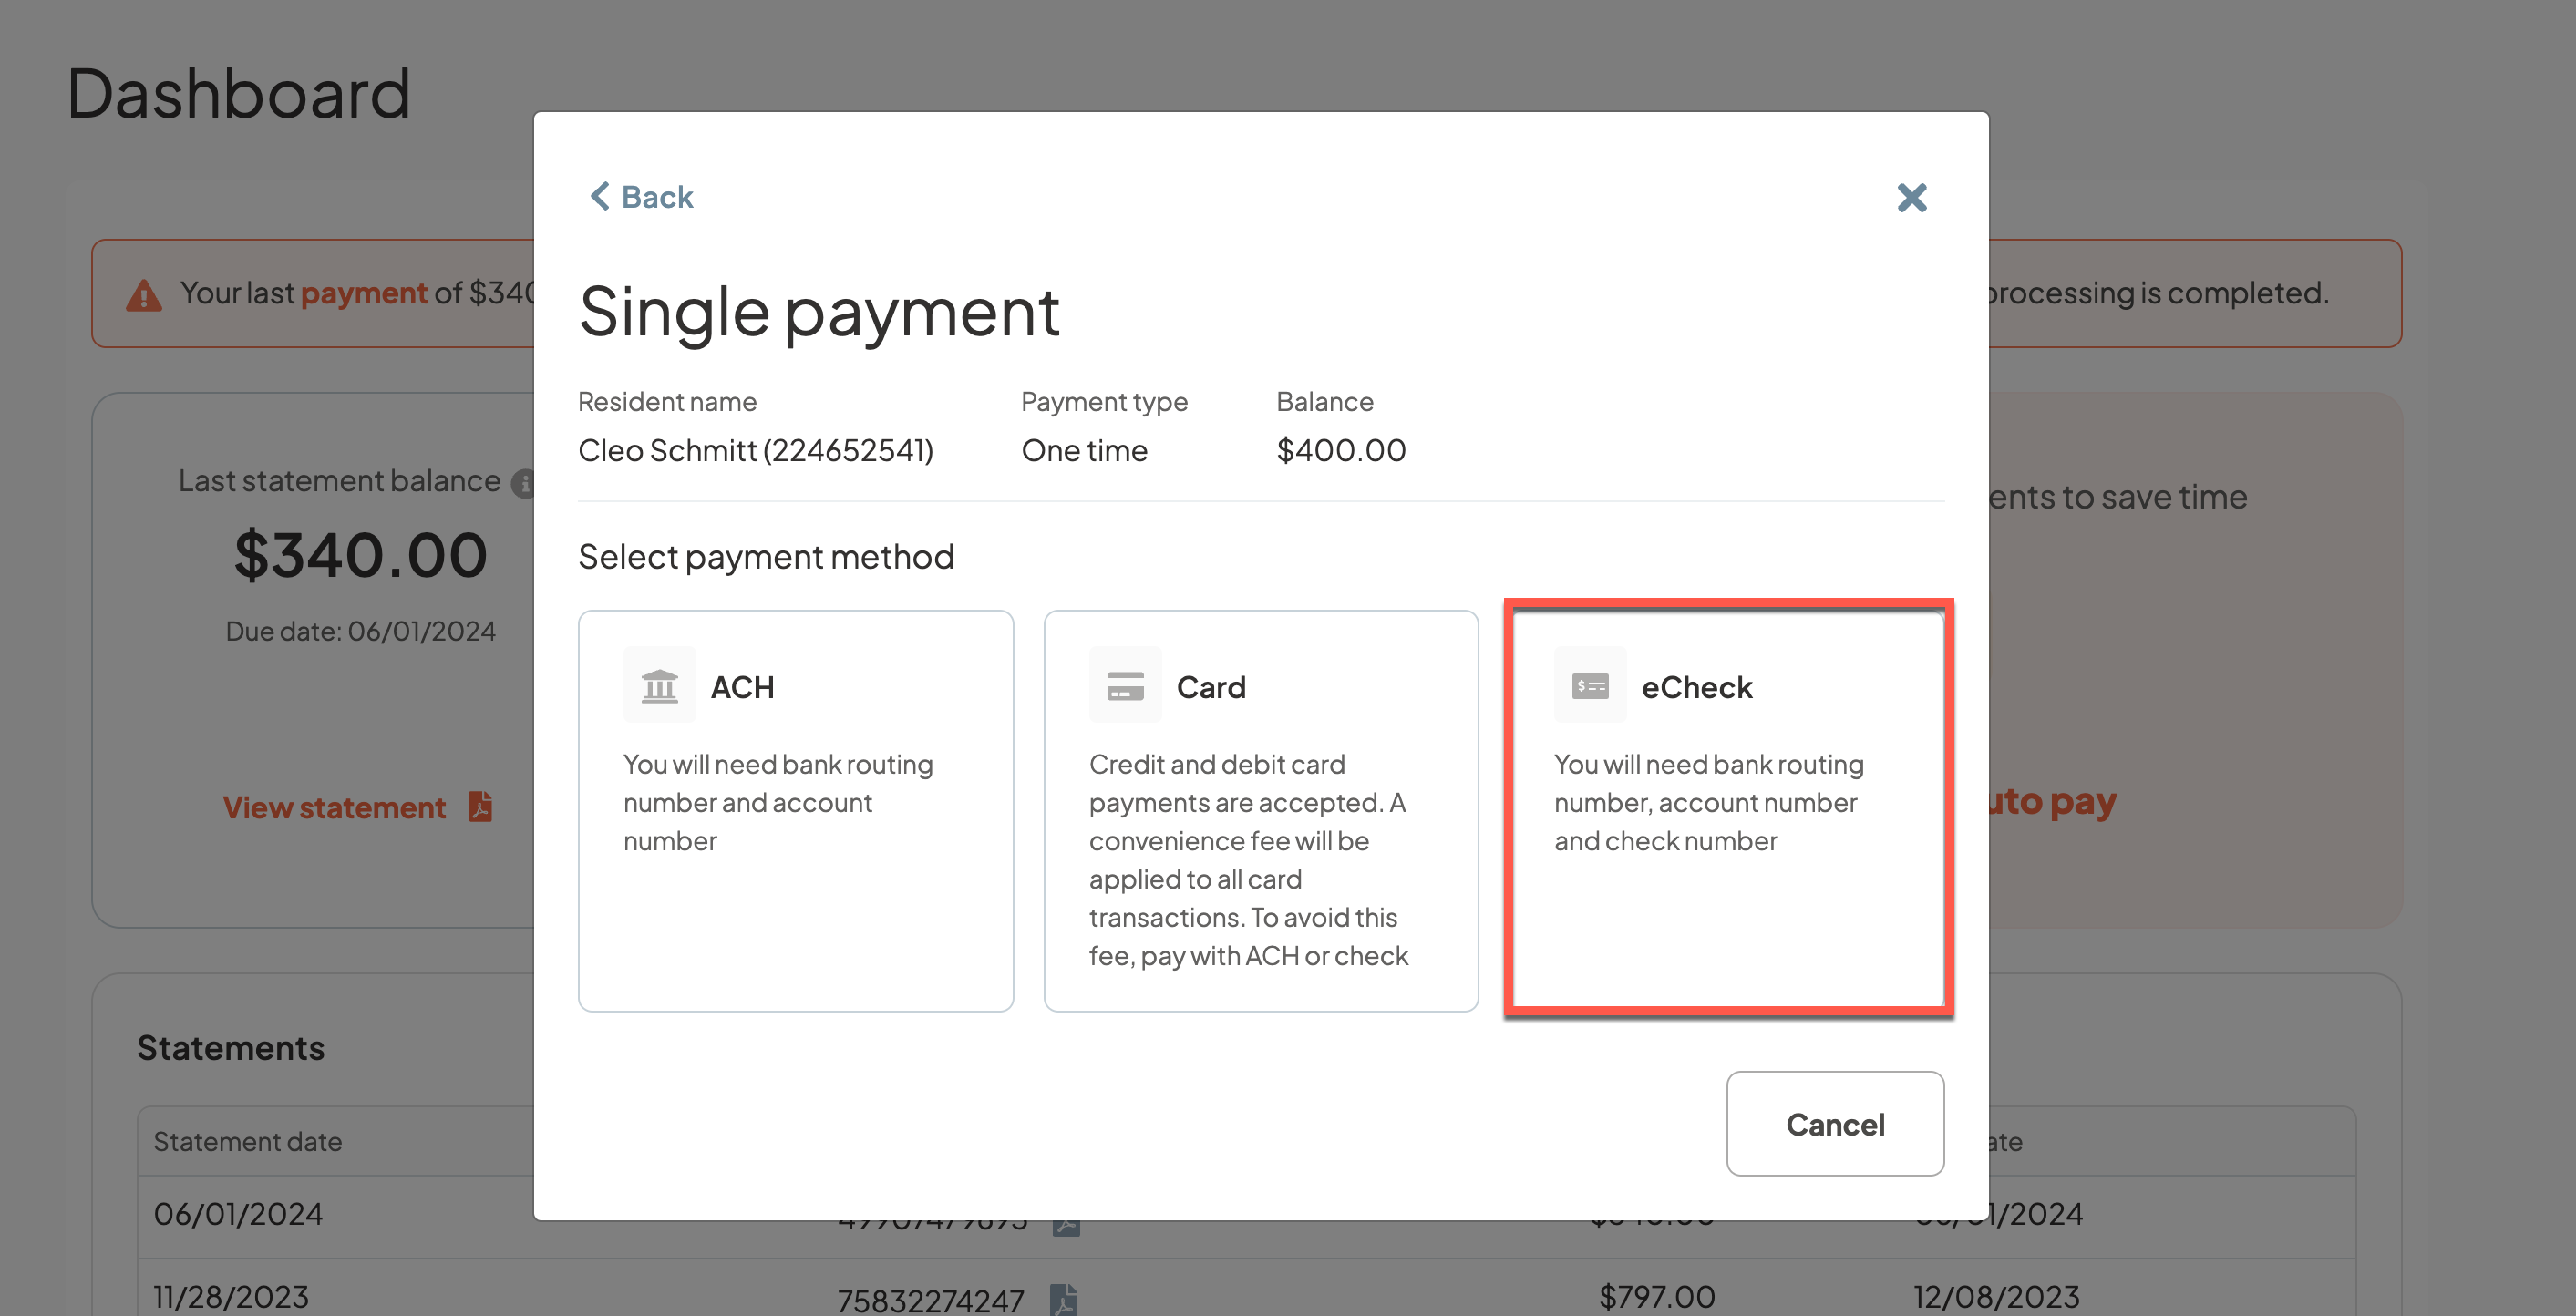The image size is (2576, 1316).
Task: Click the Back chevron arrow
Action: (600, 196)
